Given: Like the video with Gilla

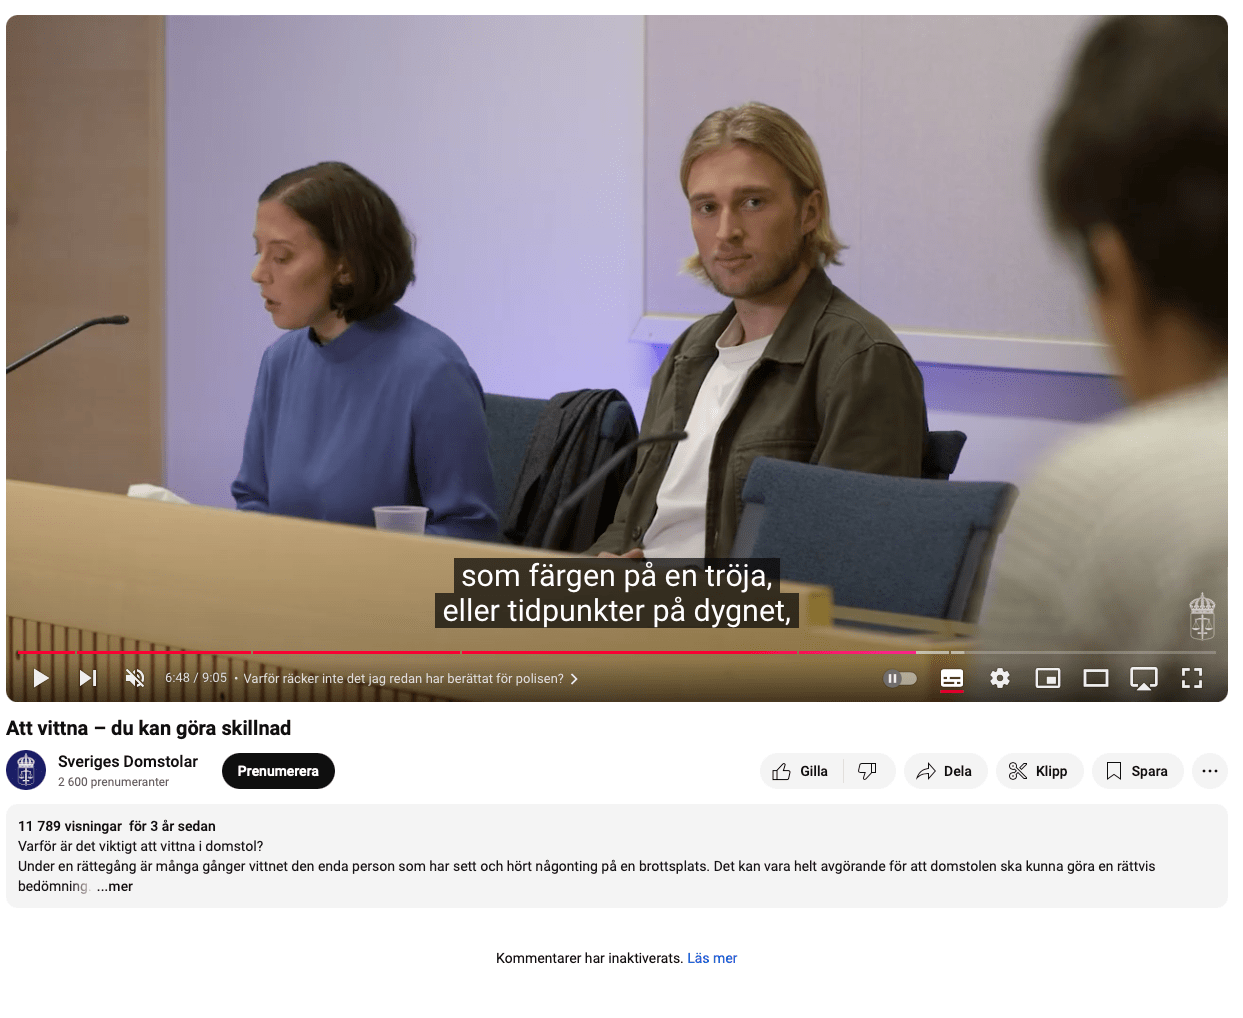Looking at the screenshot, I should [x=801, y=771].
